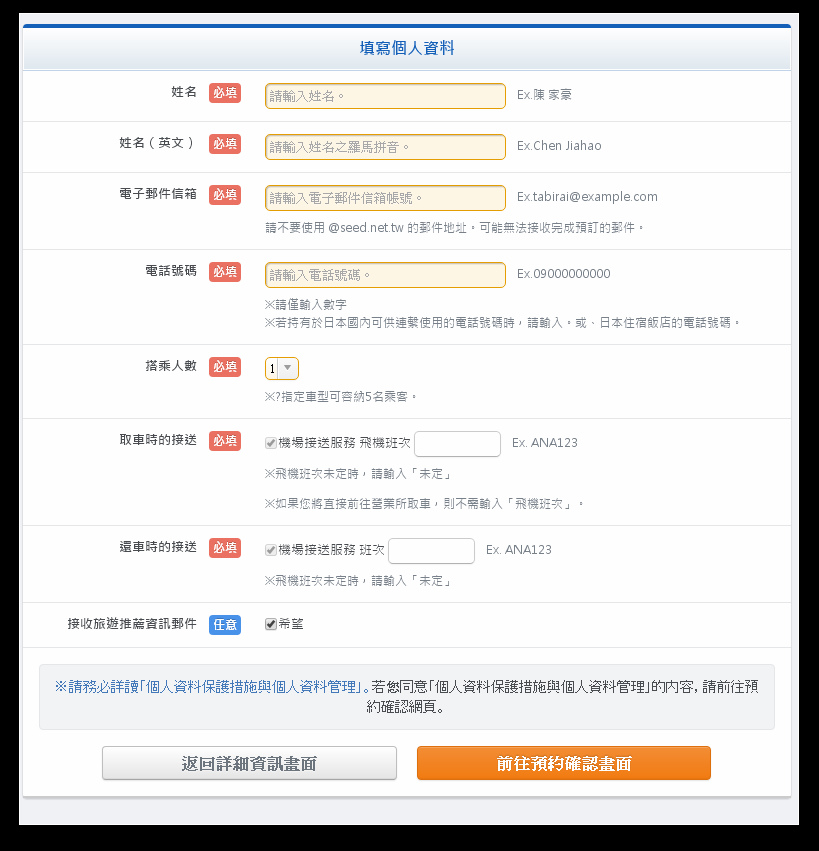Image resolution: width=819 pixels, height=851 pixels.
Task: Click the 飛機班次 flight number field for pickup
Action: (x=458, y=444)
